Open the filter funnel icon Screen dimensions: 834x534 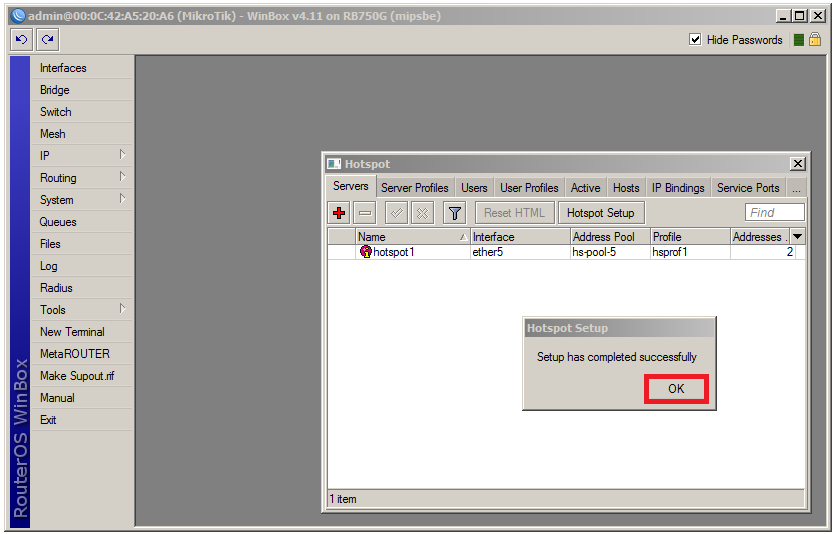click(x=454, y=213)
